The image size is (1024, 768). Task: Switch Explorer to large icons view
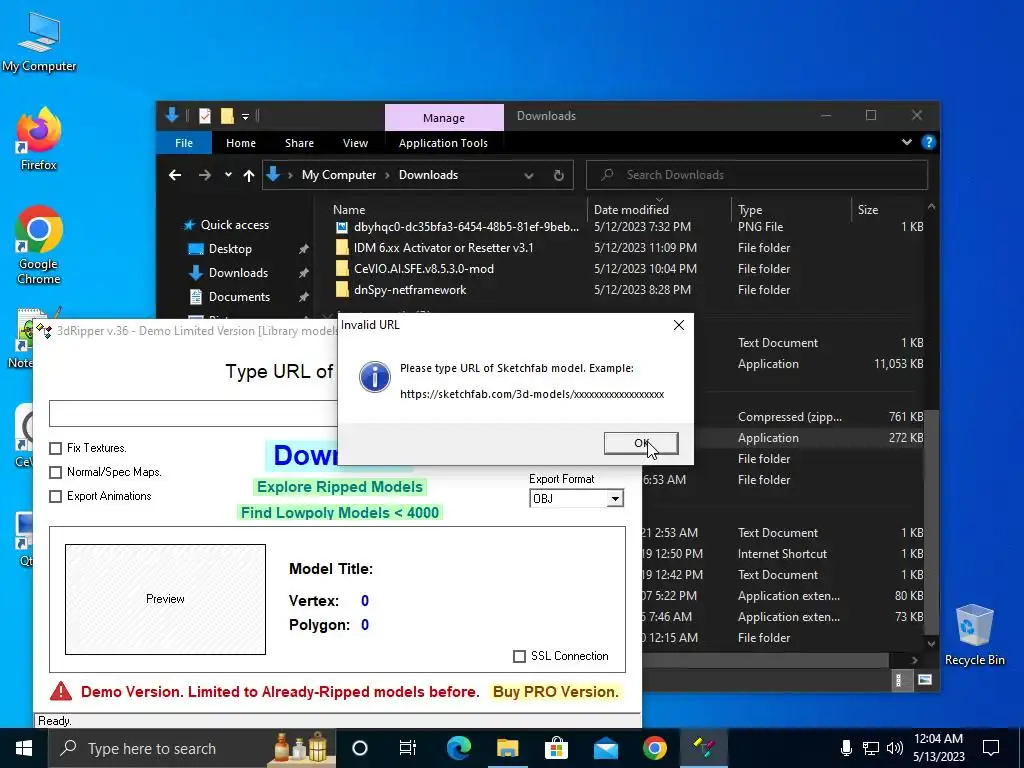tap(924, 680)
